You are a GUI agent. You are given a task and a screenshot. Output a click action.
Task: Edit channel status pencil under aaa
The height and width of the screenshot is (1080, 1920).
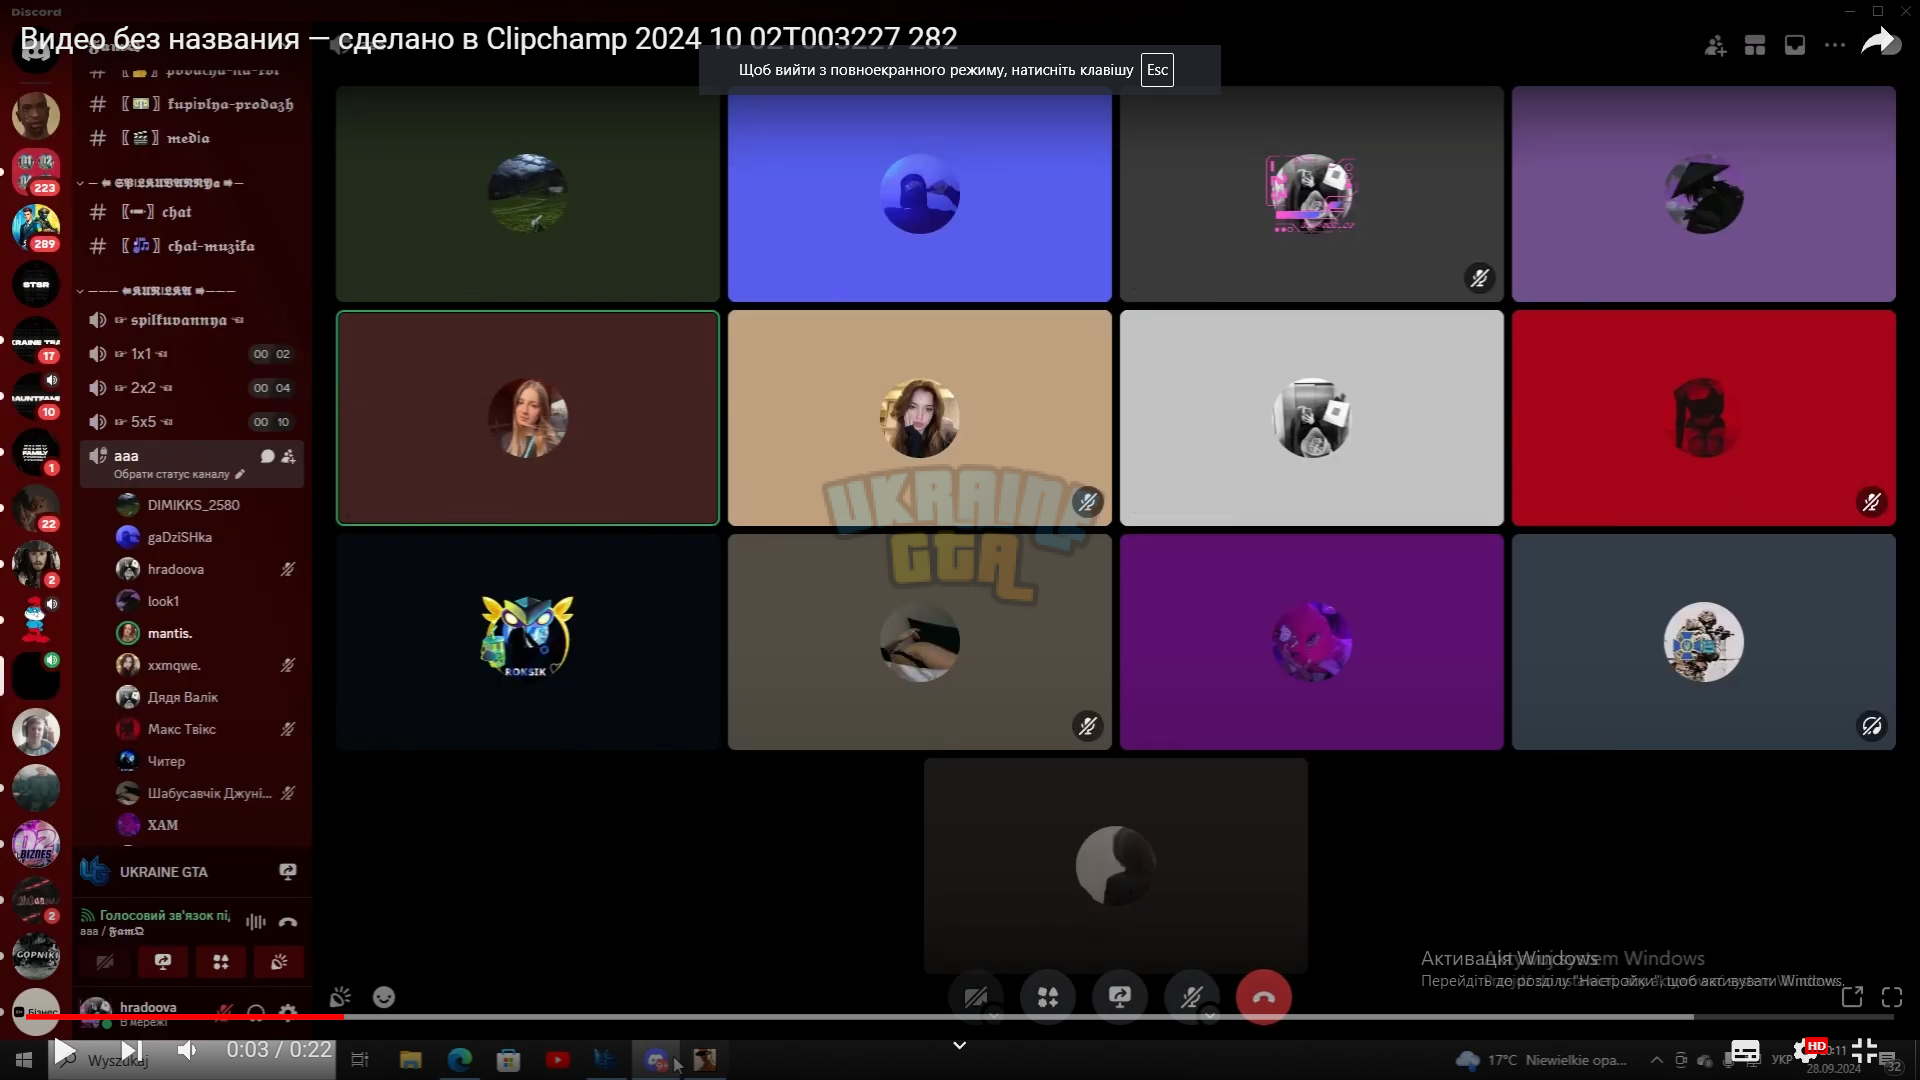[x=240, y=474]
